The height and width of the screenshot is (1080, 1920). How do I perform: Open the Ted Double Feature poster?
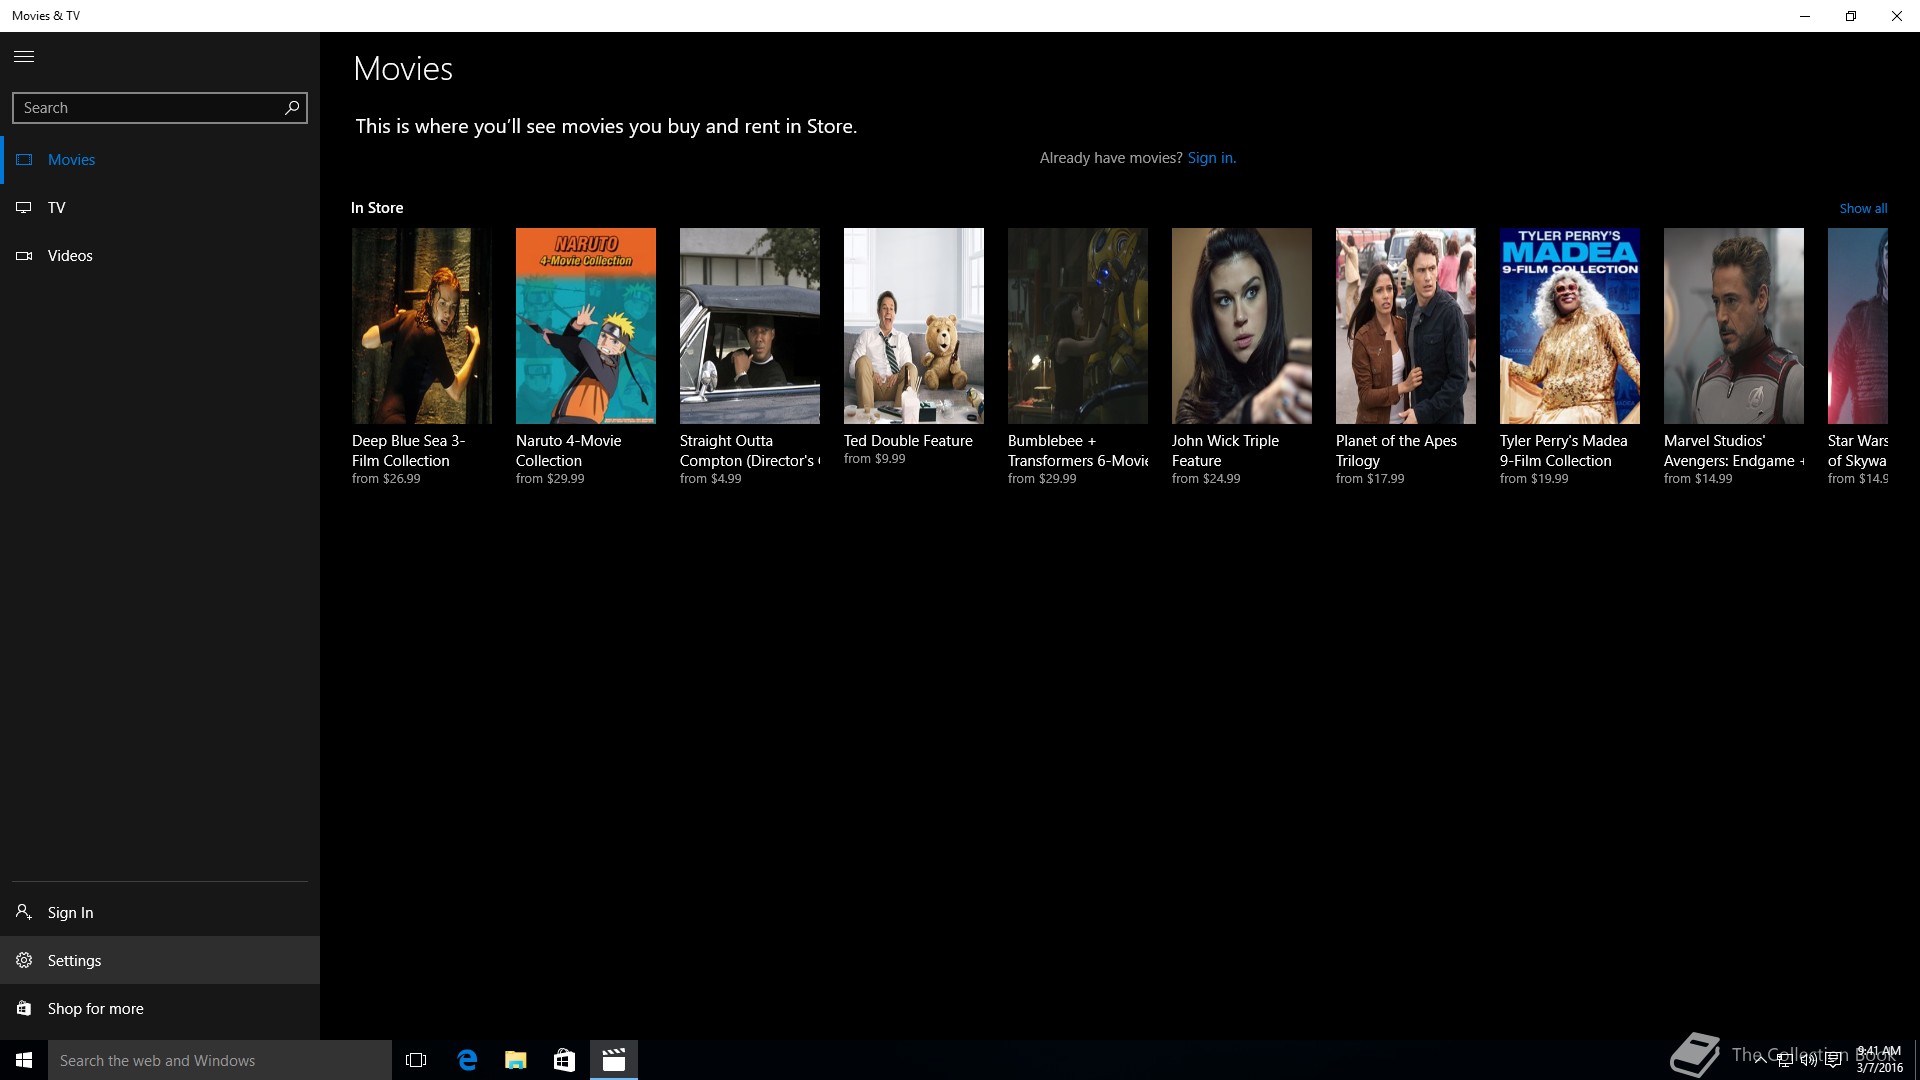tap(913, 325)
